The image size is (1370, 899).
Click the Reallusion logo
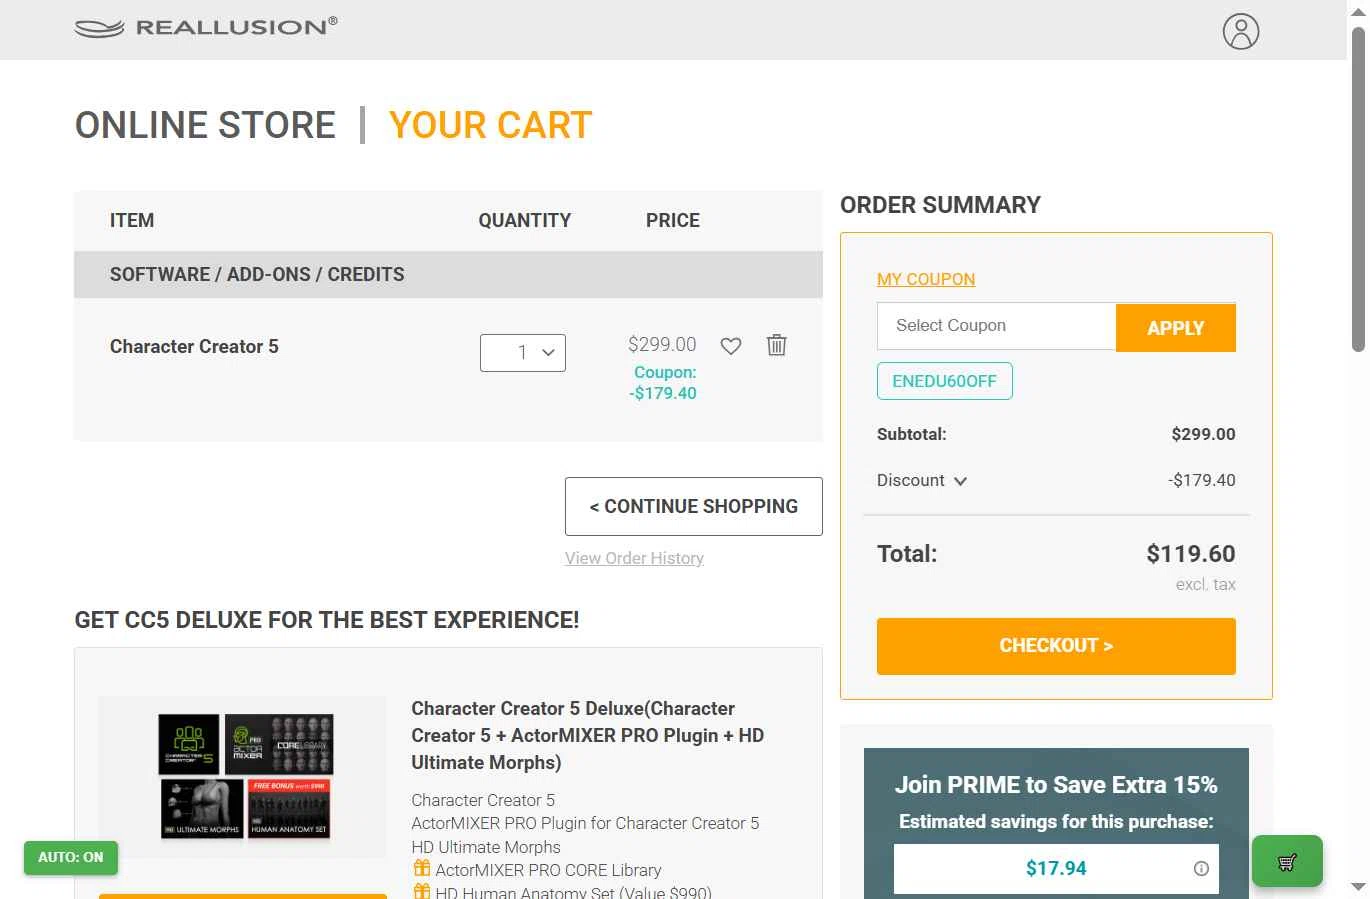pyautogui.click(x=206, y=27)
